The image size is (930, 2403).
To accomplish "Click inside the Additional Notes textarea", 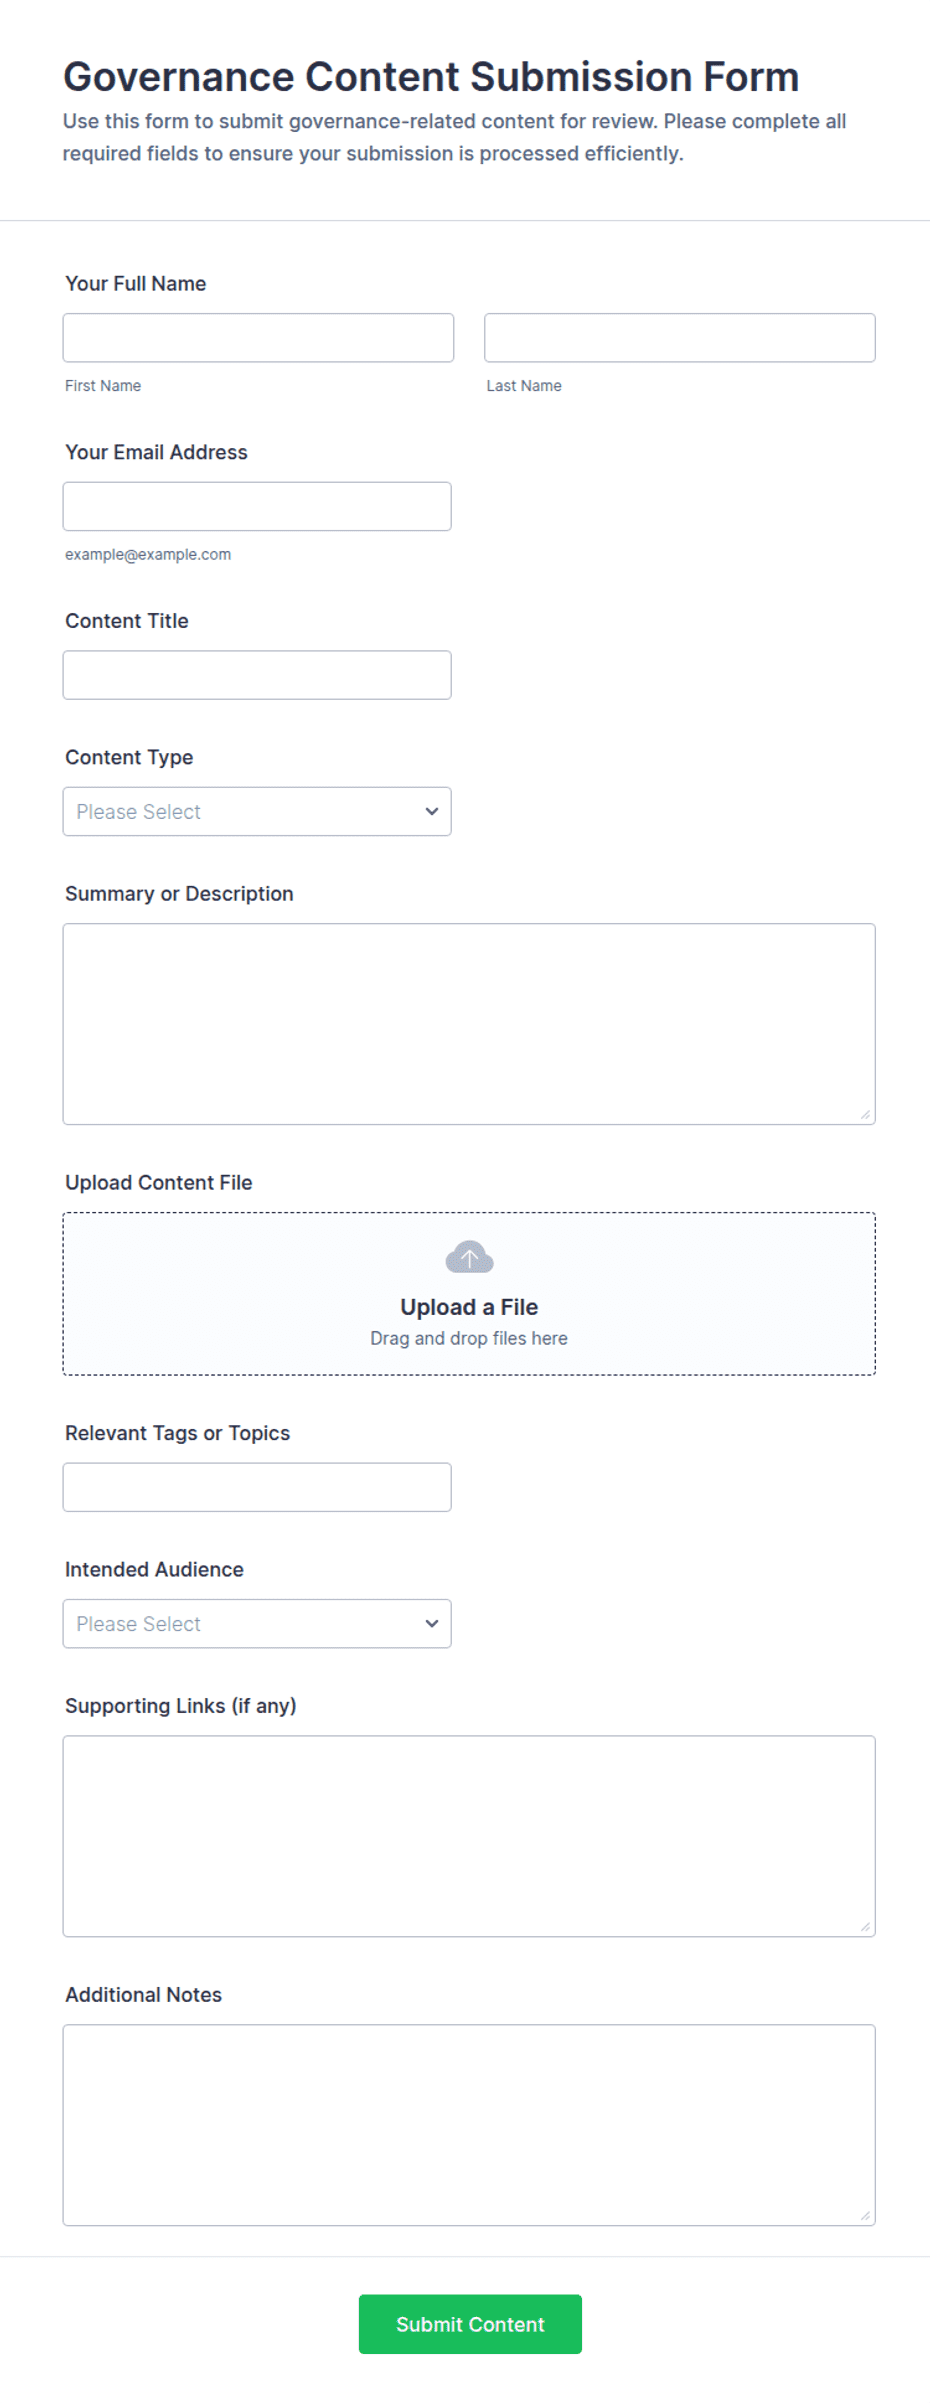I will point(469,2125).
